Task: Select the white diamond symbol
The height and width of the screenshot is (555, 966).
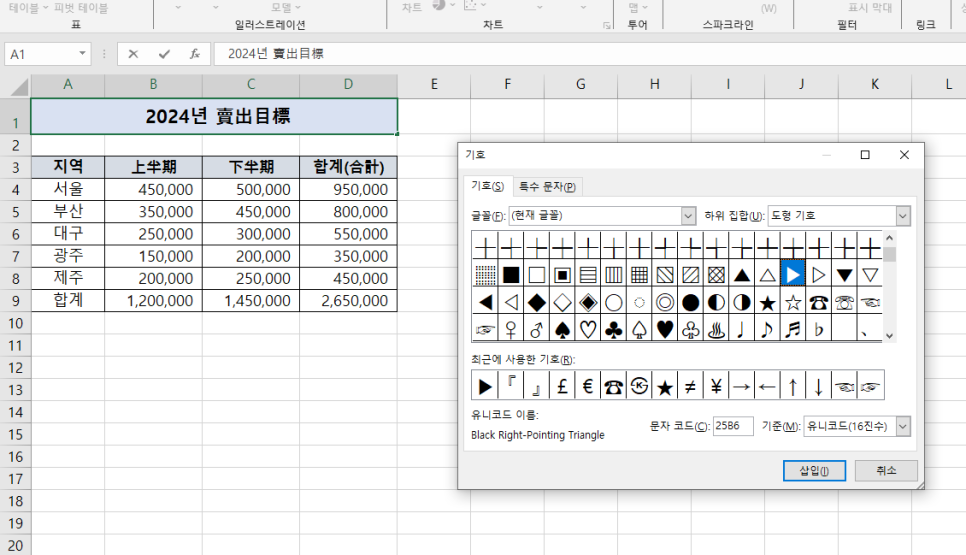Action: [562, 302]
